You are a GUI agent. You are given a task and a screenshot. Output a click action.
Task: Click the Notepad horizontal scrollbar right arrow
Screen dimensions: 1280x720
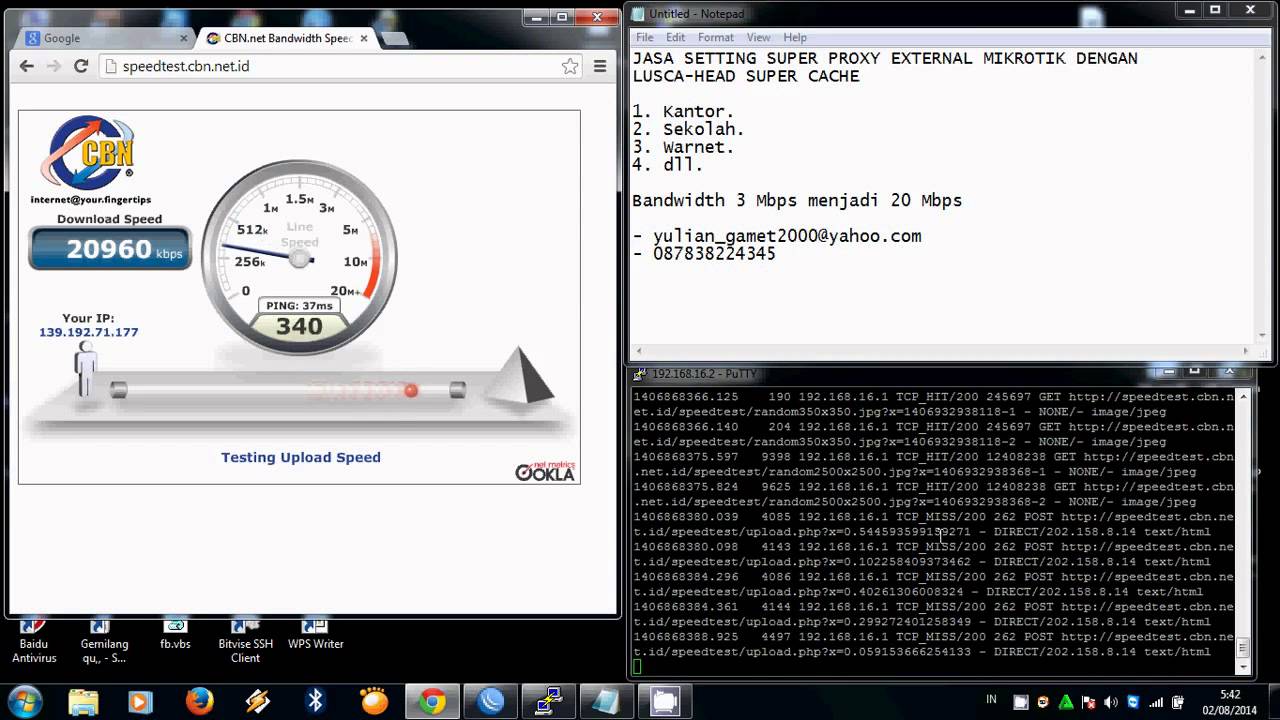(1246, 351)
